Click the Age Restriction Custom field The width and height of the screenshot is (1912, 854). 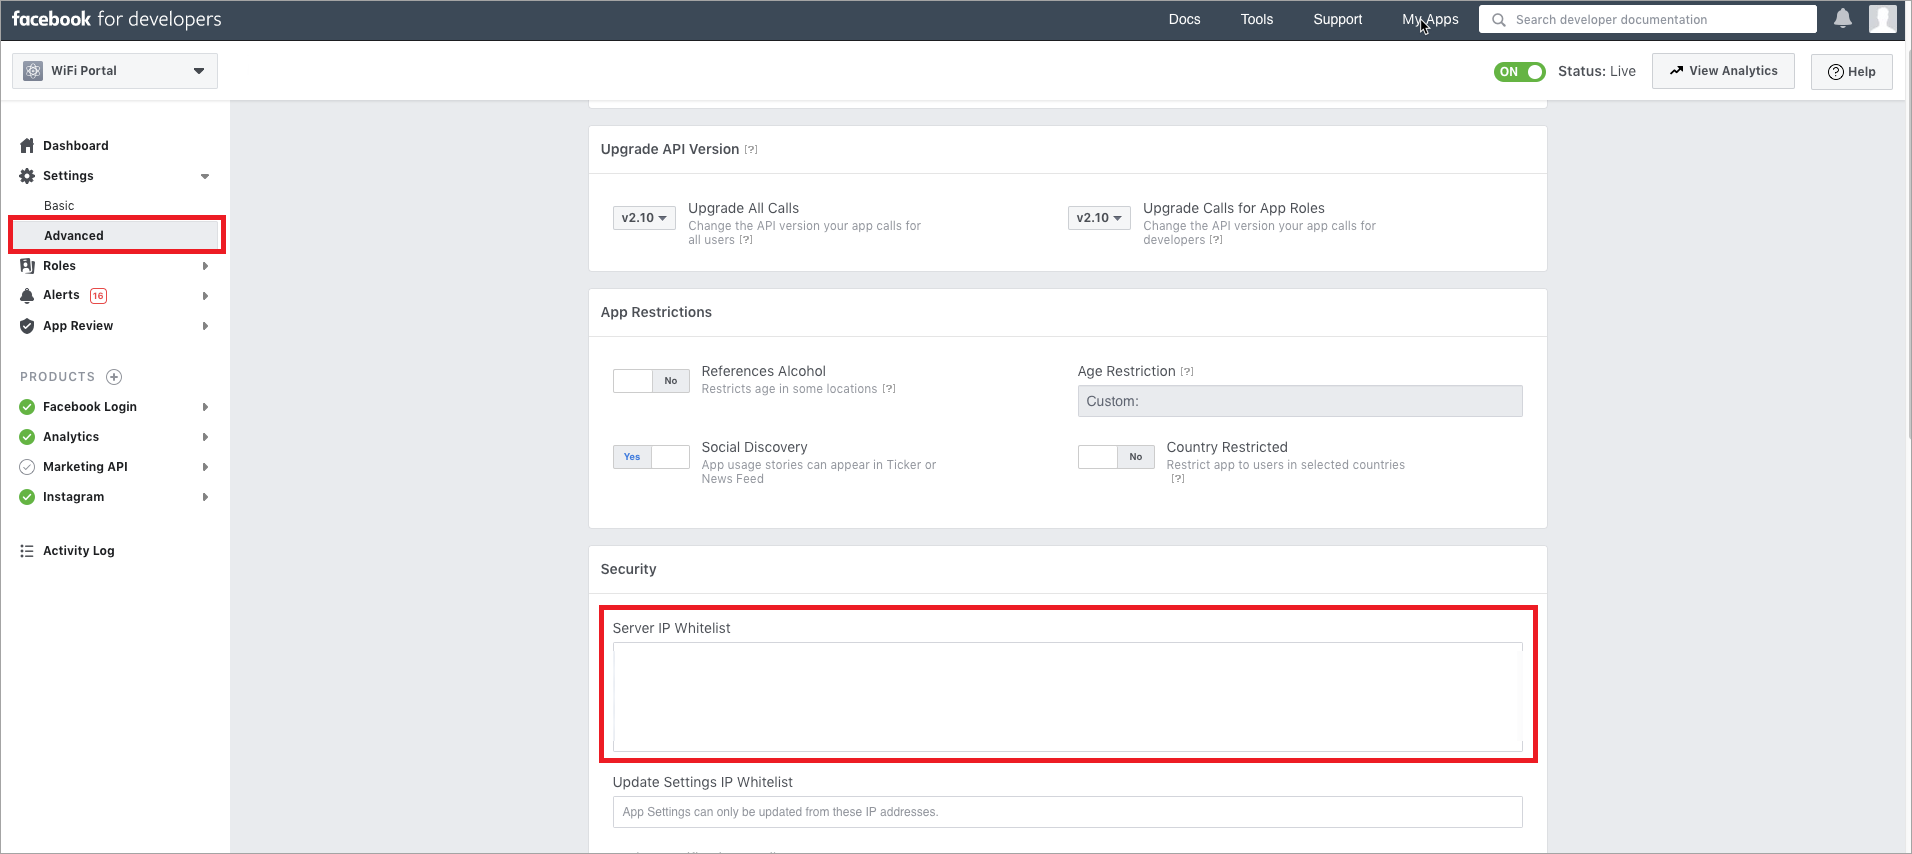click(1300, 401)
